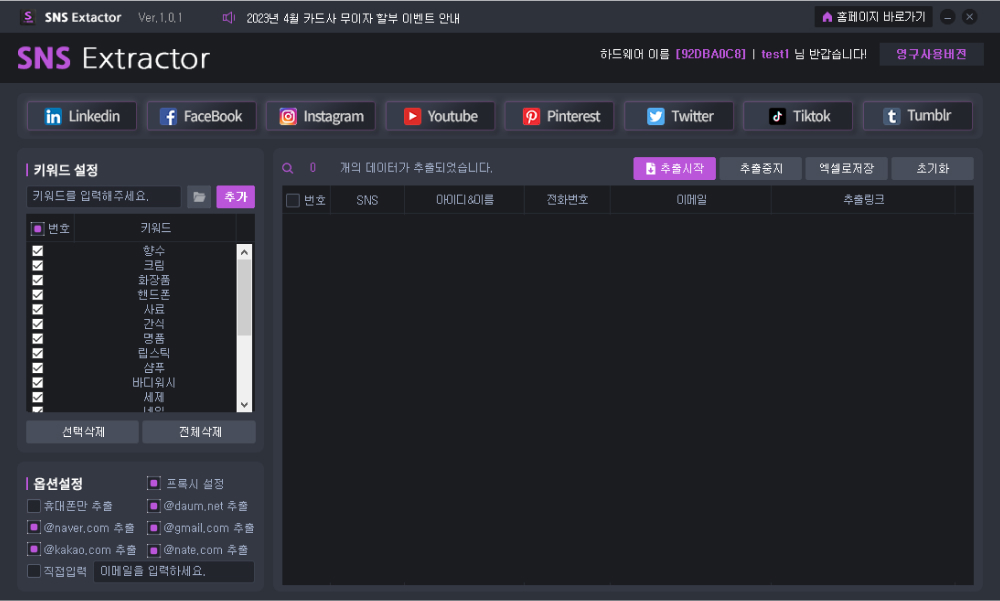
Task: Choose the Instagram platform button
Action: point(321,116)
